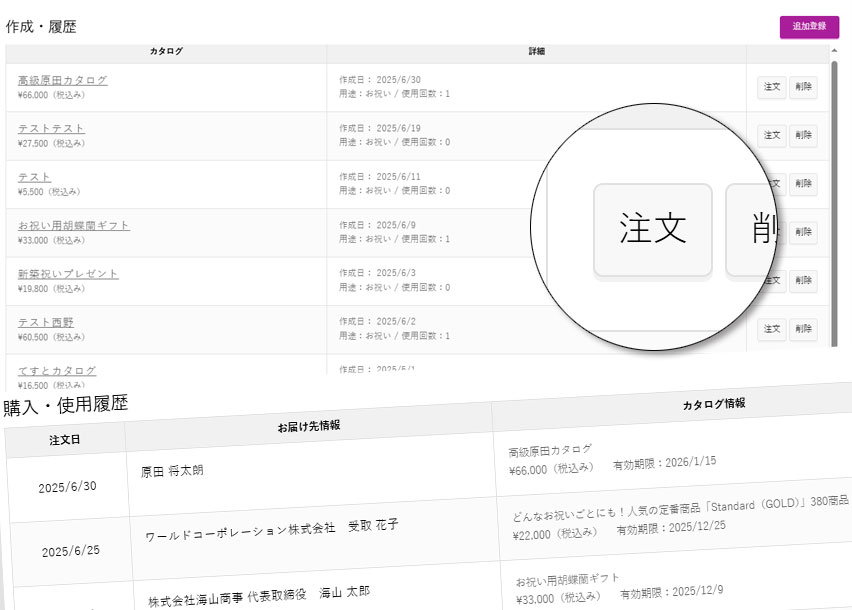
Task: Delete the ¥5,500 テスト catalog row
Action: pos(802,184)
